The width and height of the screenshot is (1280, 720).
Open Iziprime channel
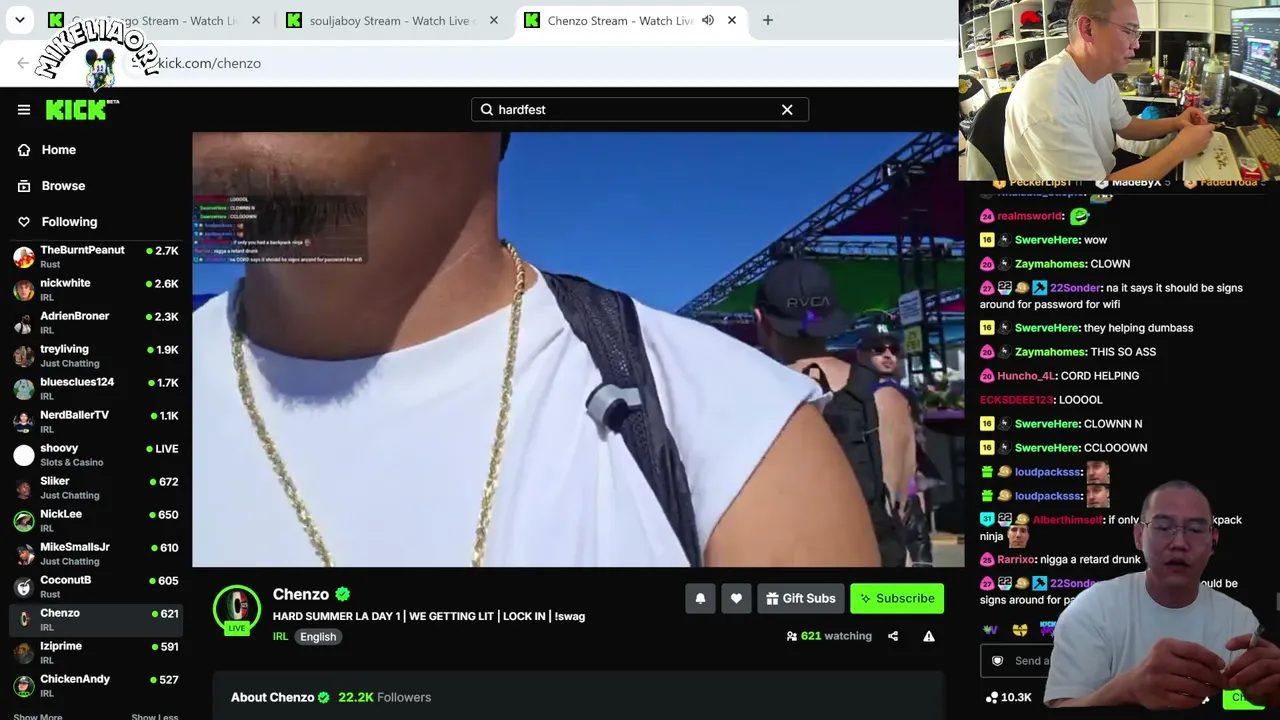click(x=96, y=653)
